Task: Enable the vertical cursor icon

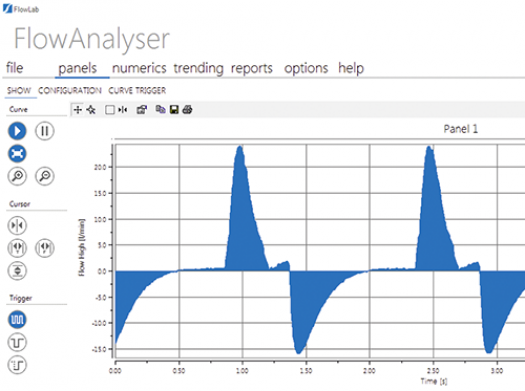Action: click(17, 225)
